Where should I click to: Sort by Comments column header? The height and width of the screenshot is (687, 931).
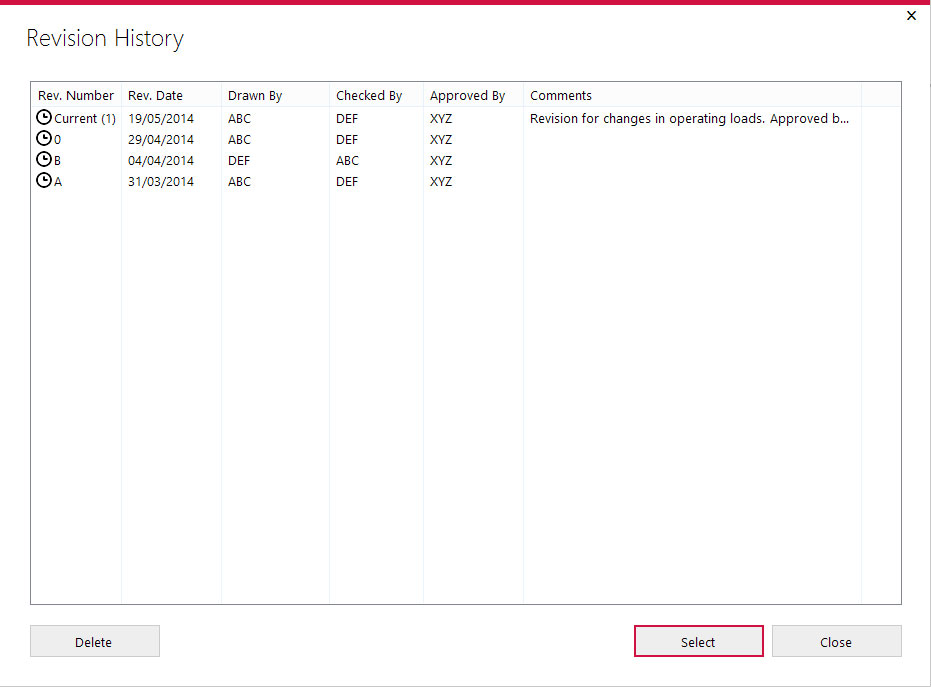coord(692,95)
